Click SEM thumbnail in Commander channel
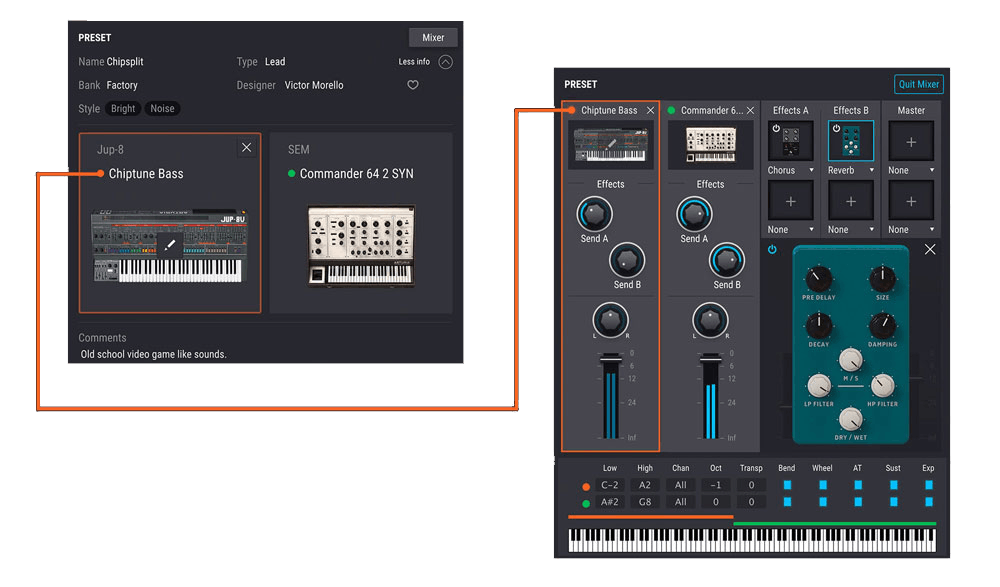 [710, 145]
